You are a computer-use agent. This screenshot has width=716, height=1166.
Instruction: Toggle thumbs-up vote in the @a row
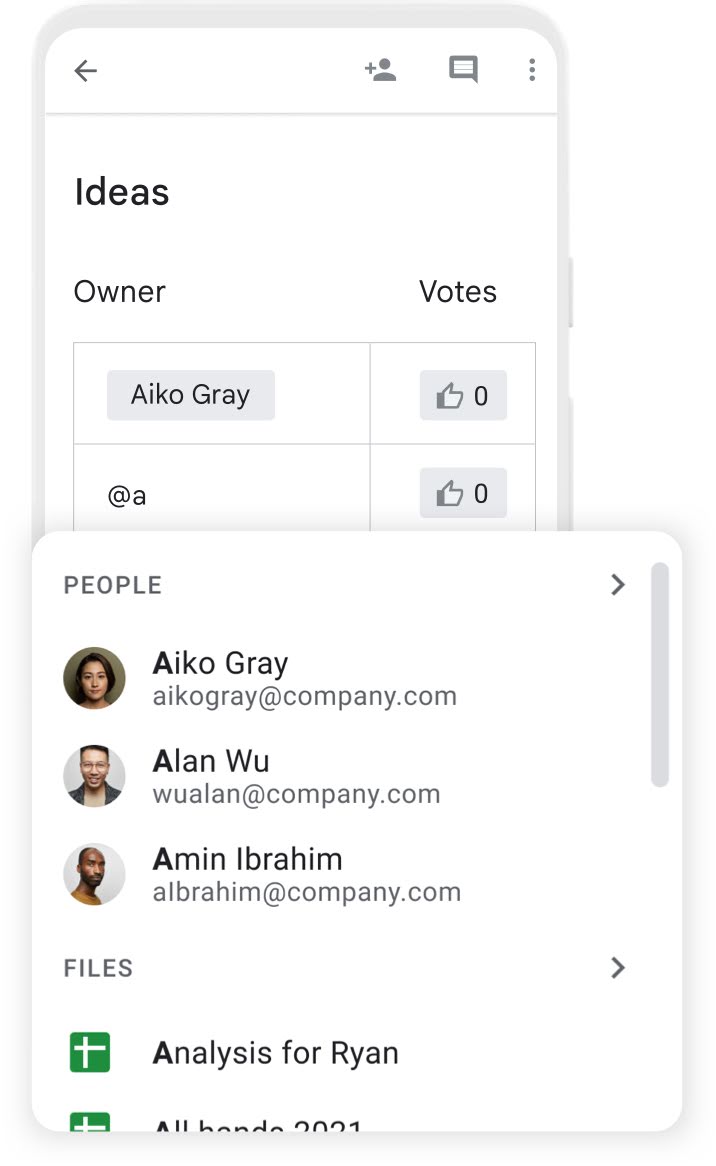coord(463,493)
